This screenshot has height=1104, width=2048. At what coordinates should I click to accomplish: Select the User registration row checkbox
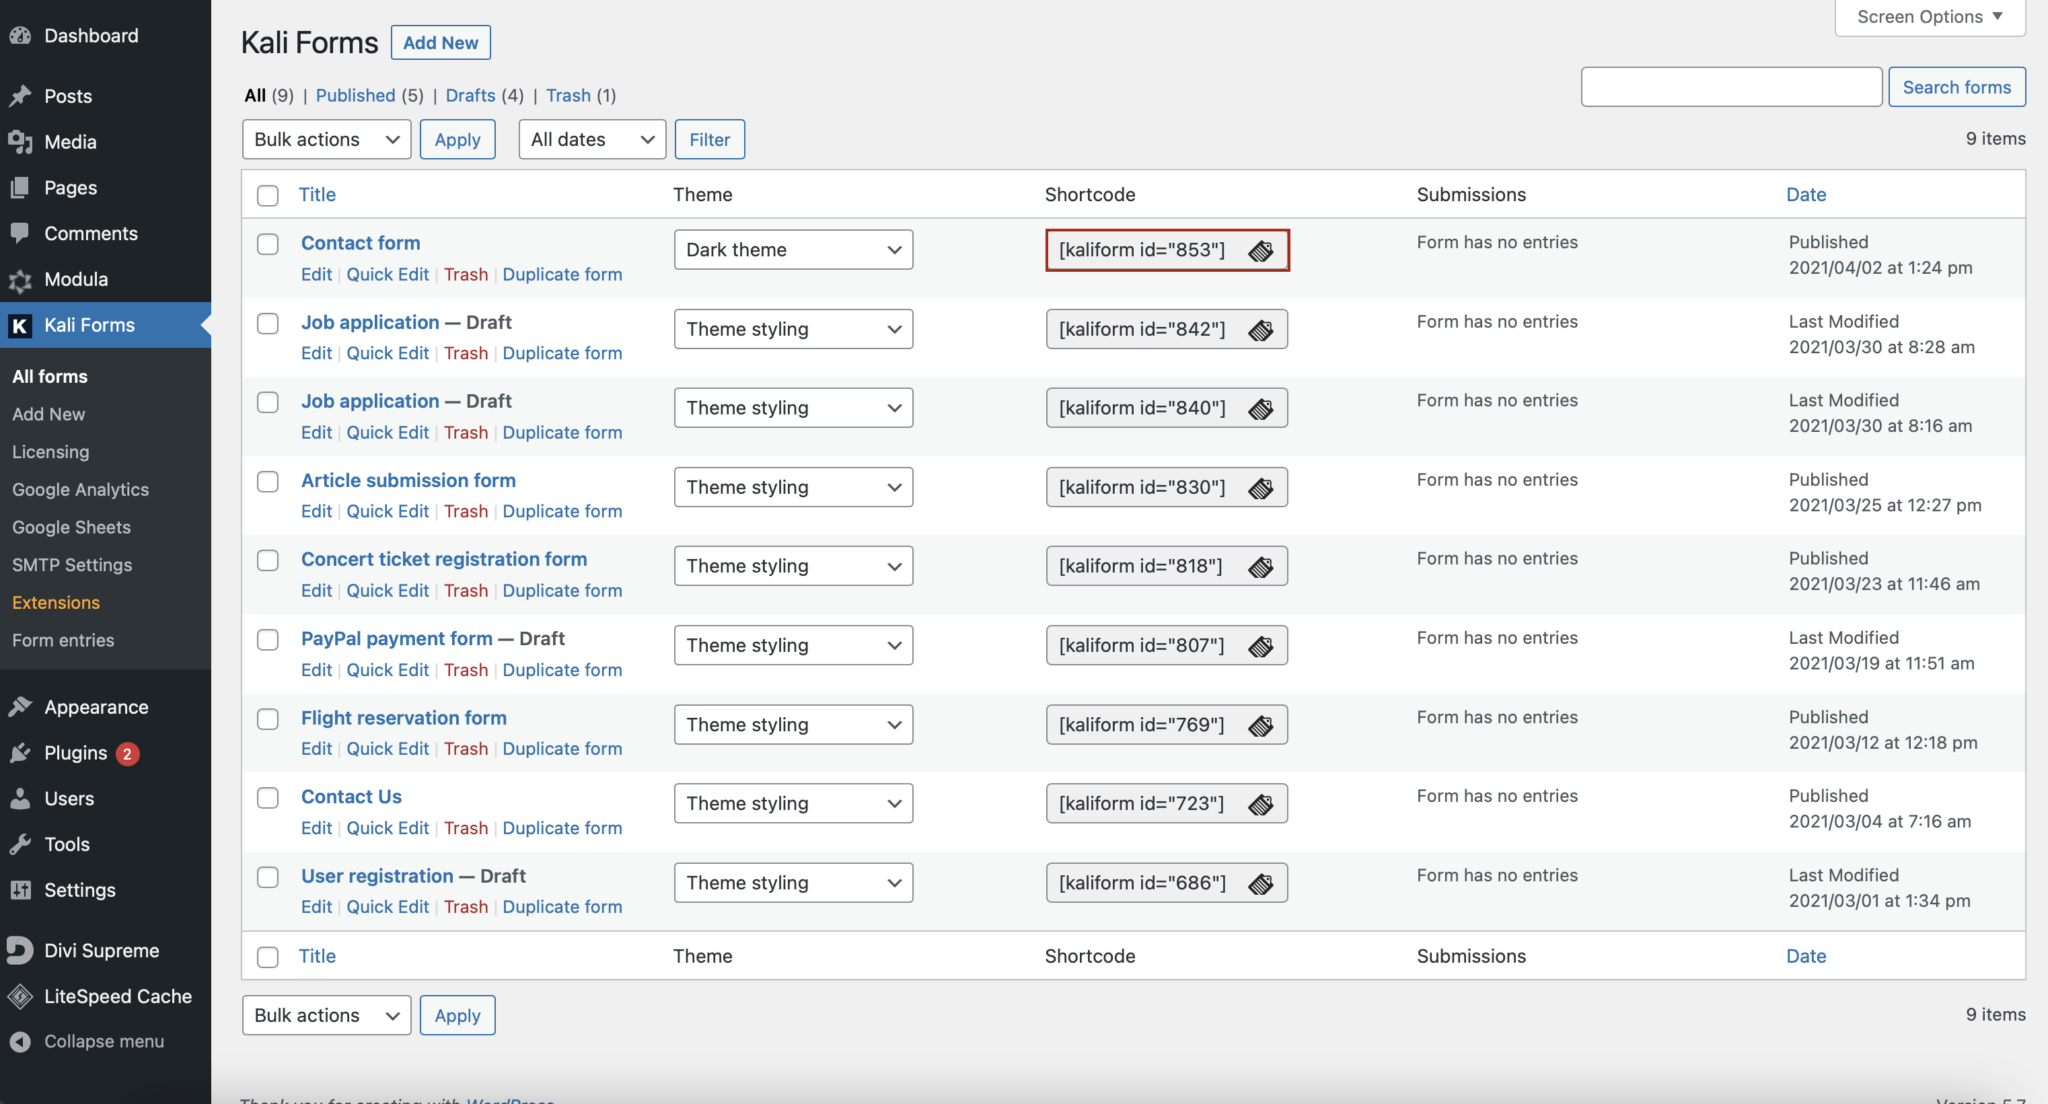(268, 877)
